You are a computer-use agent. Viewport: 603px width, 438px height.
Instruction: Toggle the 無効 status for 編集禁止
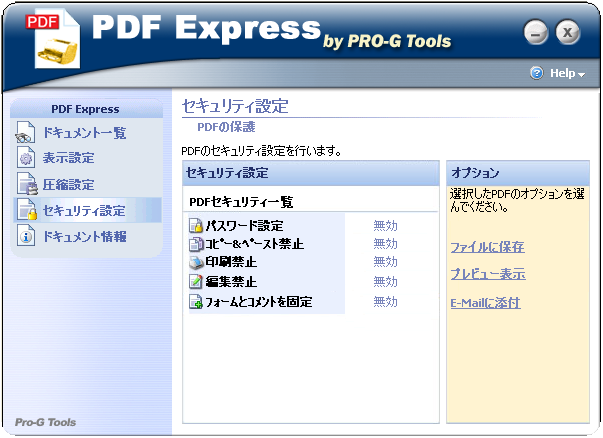(385, 282)
